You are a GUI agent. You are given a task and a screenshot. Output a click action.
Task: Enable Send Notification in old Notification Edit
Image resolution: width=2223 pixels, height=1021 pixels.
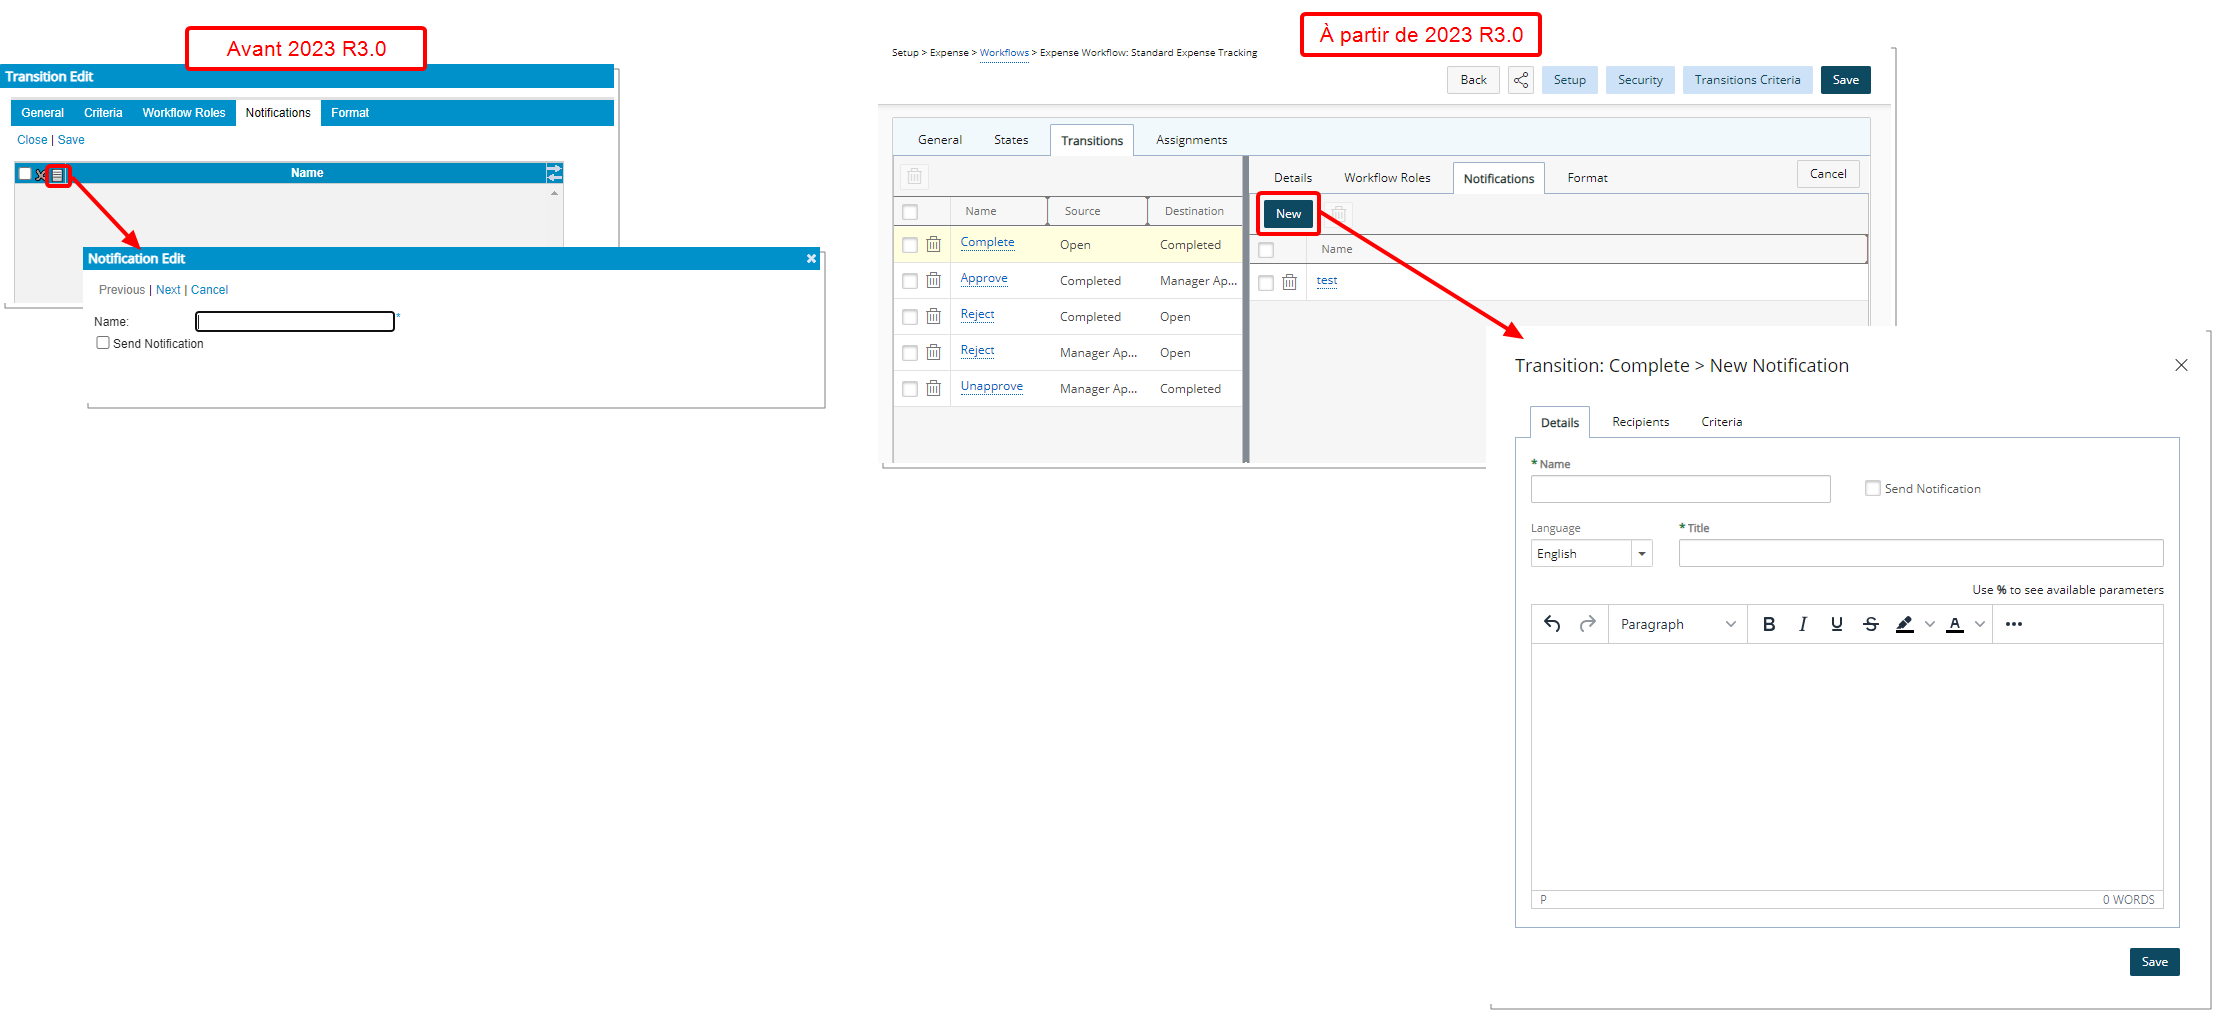tap(103, 343)
